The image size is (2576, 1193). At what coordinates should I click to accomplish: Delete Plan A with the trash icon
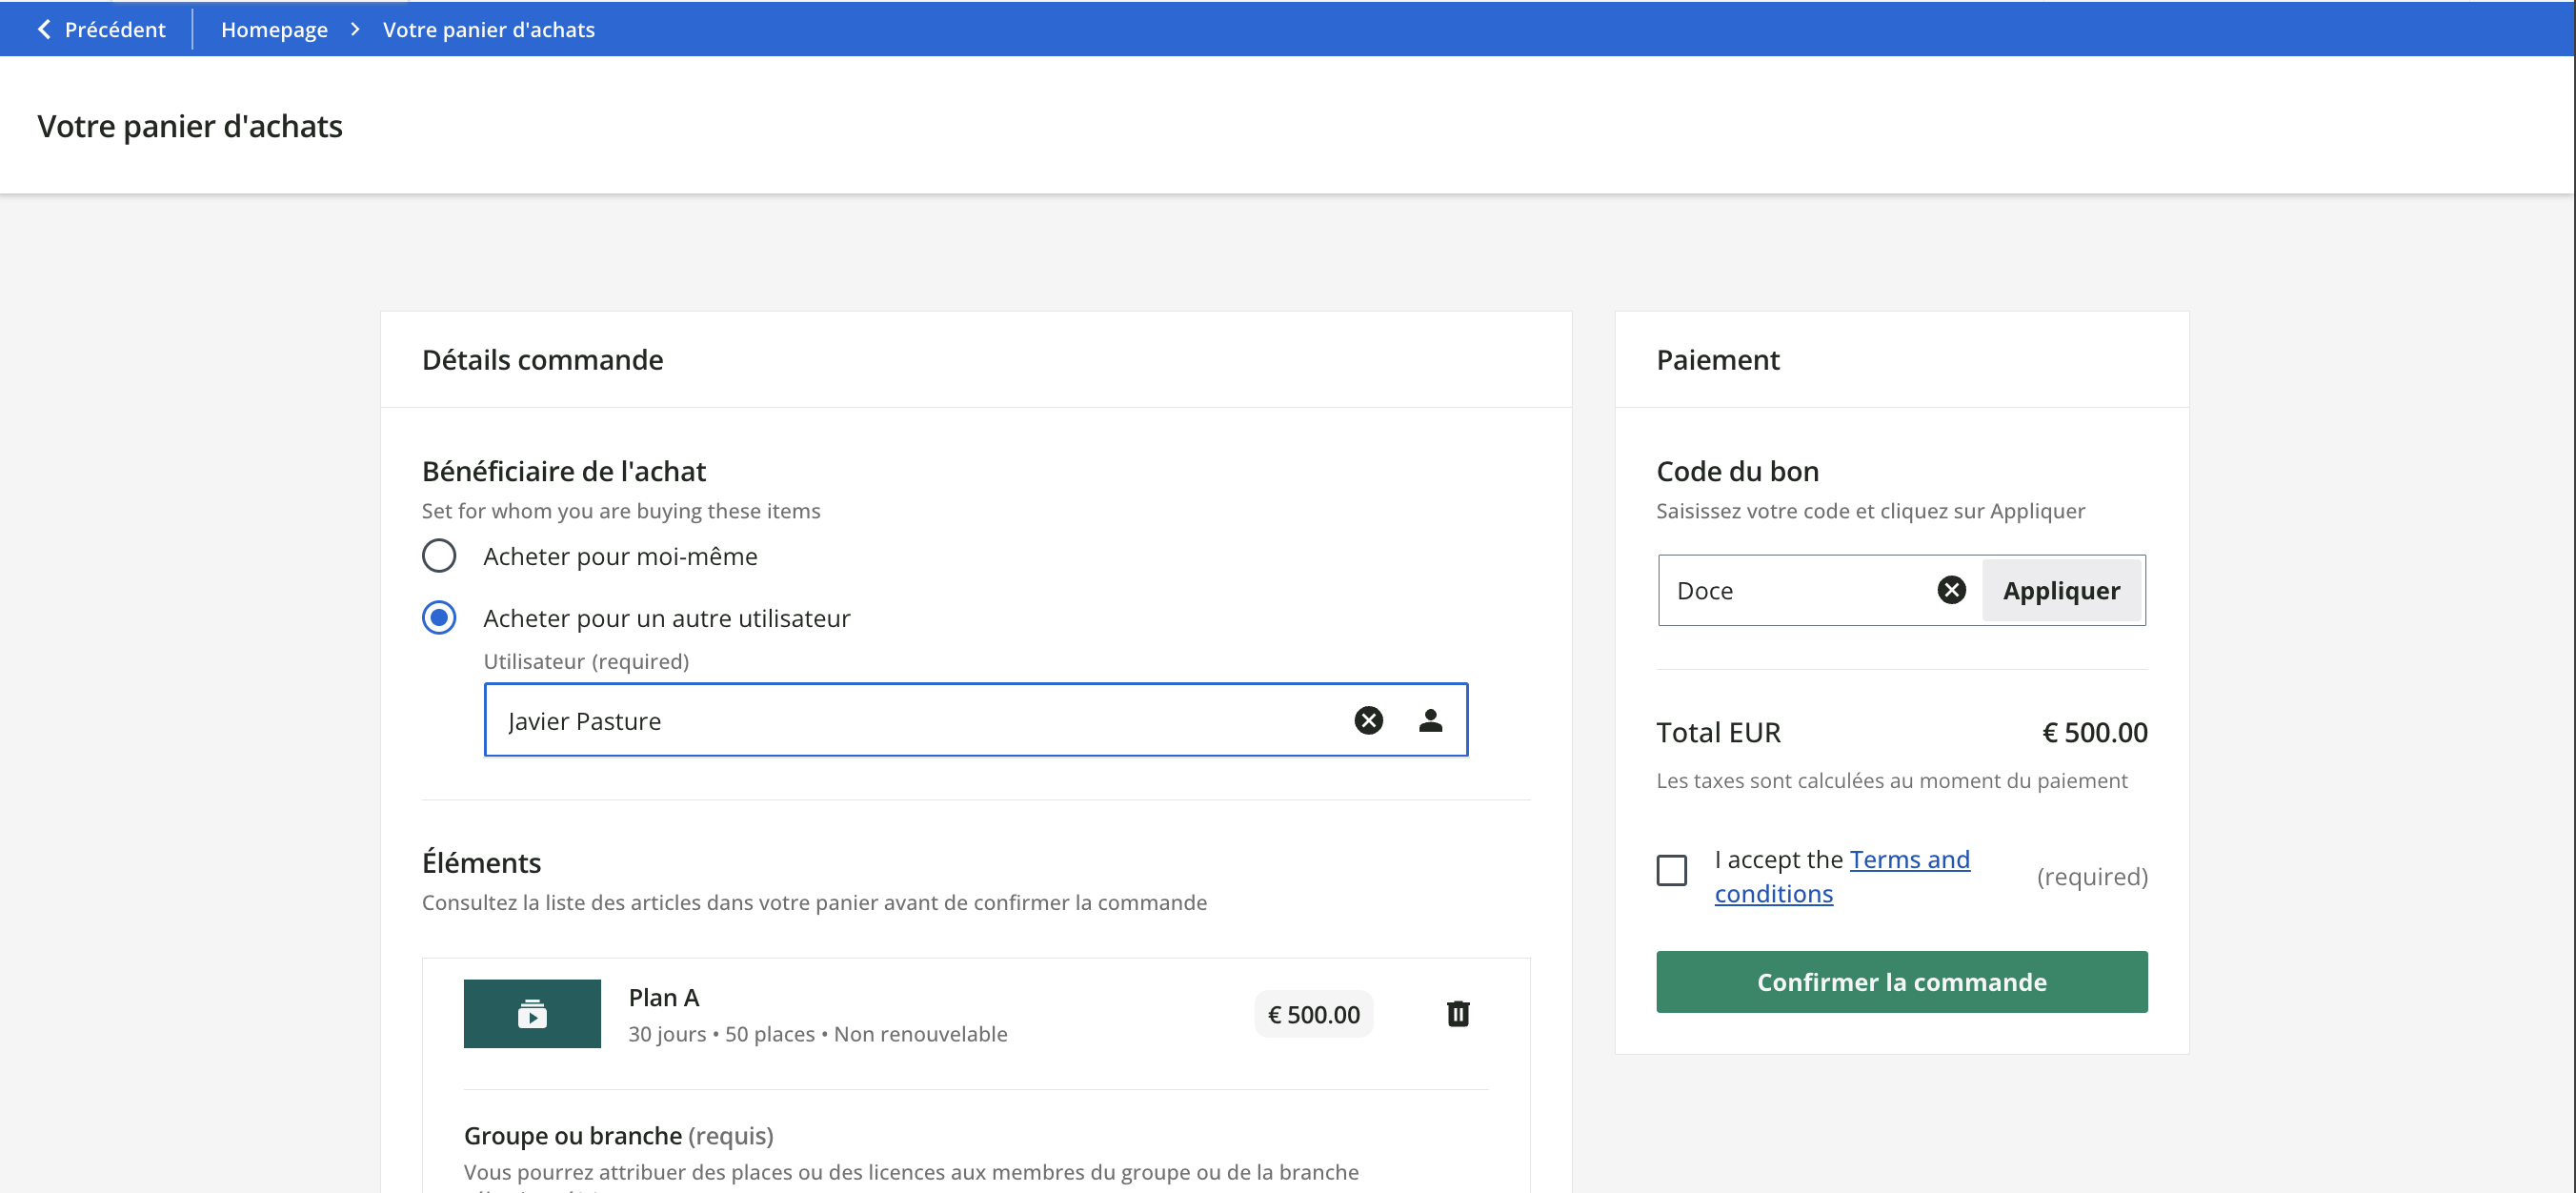tap(1457, 1013)
